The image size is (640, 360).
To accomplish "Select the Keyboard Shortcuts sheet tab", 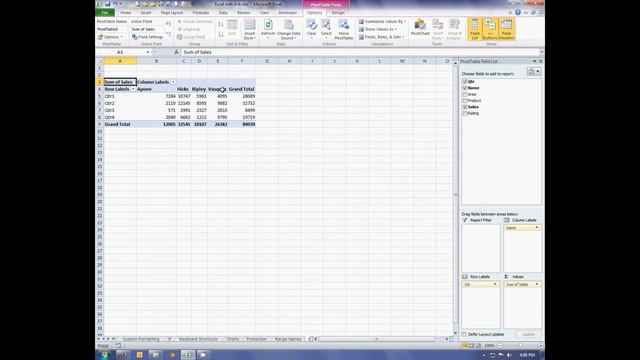I will [198, 339].
